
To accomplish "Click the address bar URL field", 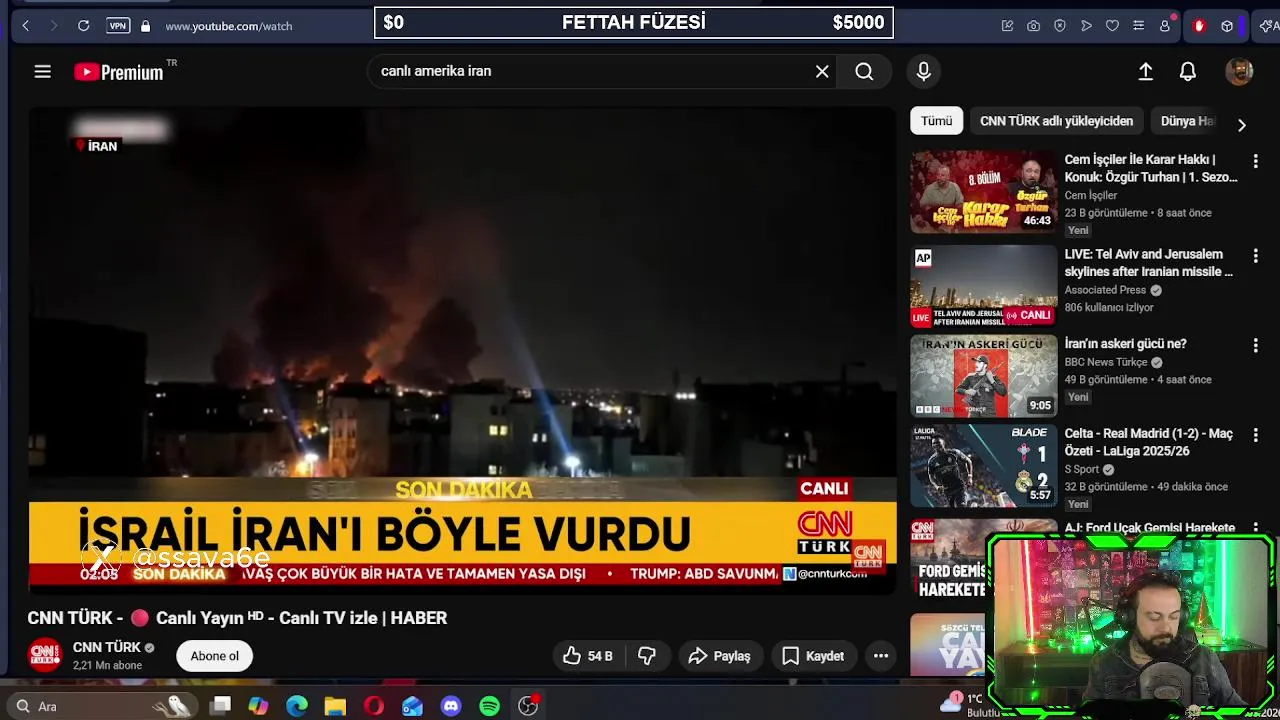I will [x=229, y=26].
